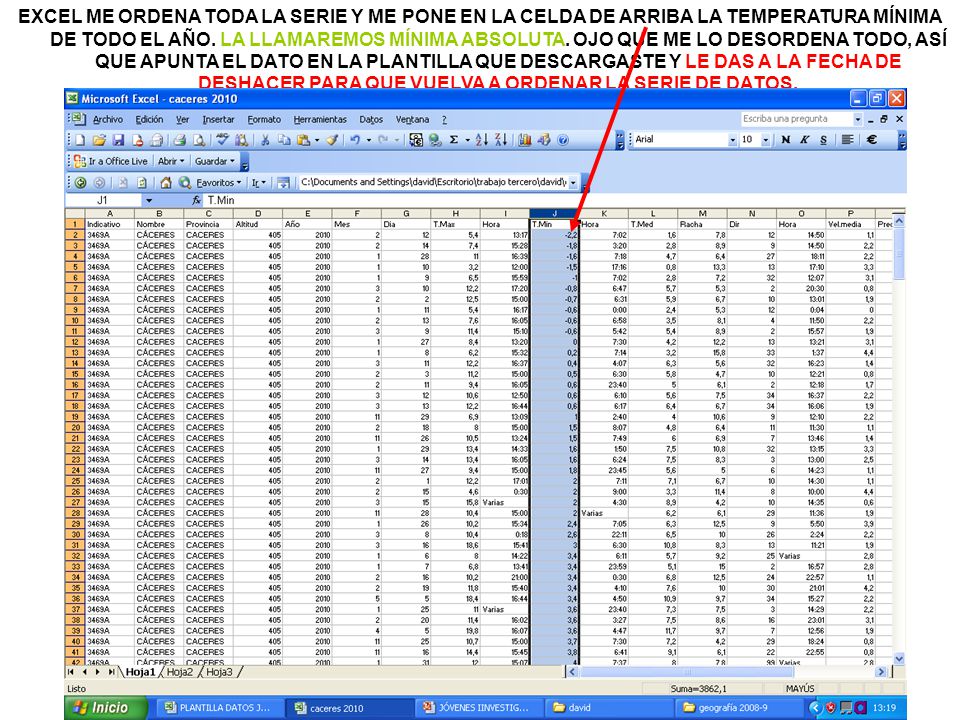Launch the Chart Wizard icon
The width and height of the screenshot is (960, 720).
(525, 140)
